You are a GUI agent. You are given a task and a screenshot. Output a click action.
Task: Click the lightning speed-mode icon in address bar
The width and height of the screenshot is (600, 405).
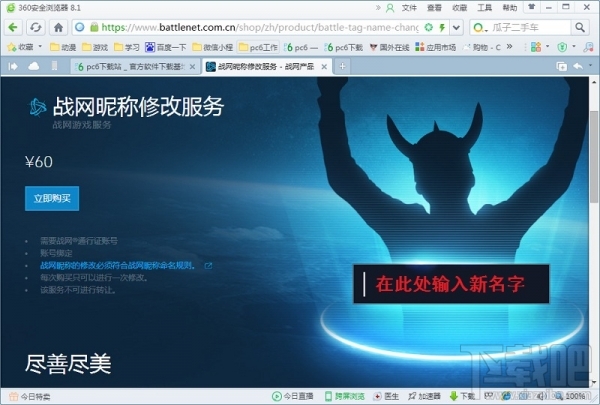pos(442,27)
